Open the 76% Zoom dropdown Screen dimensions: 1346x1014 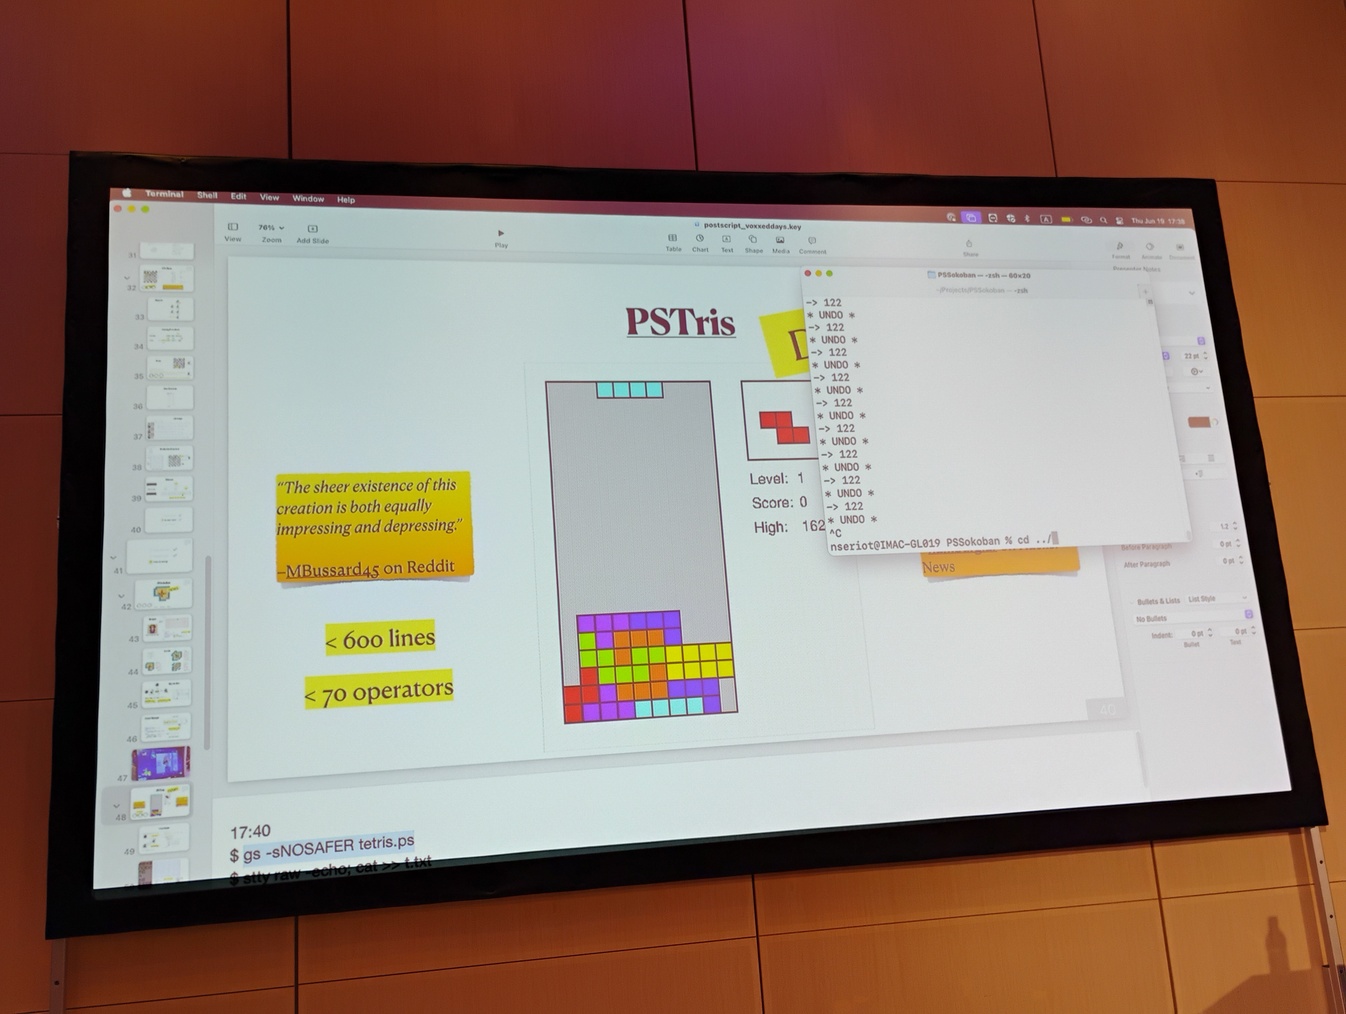(271, 233)
